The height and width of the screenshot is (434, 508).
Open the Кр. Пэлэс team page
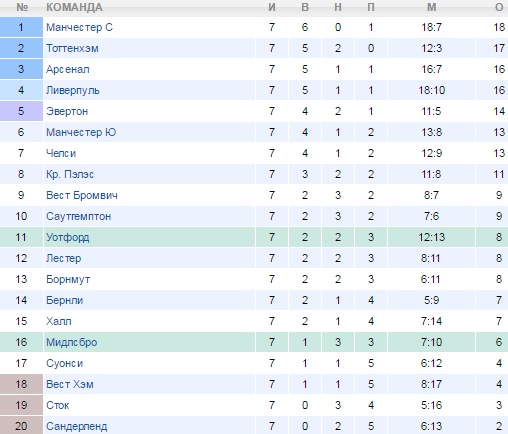[70, 174]
